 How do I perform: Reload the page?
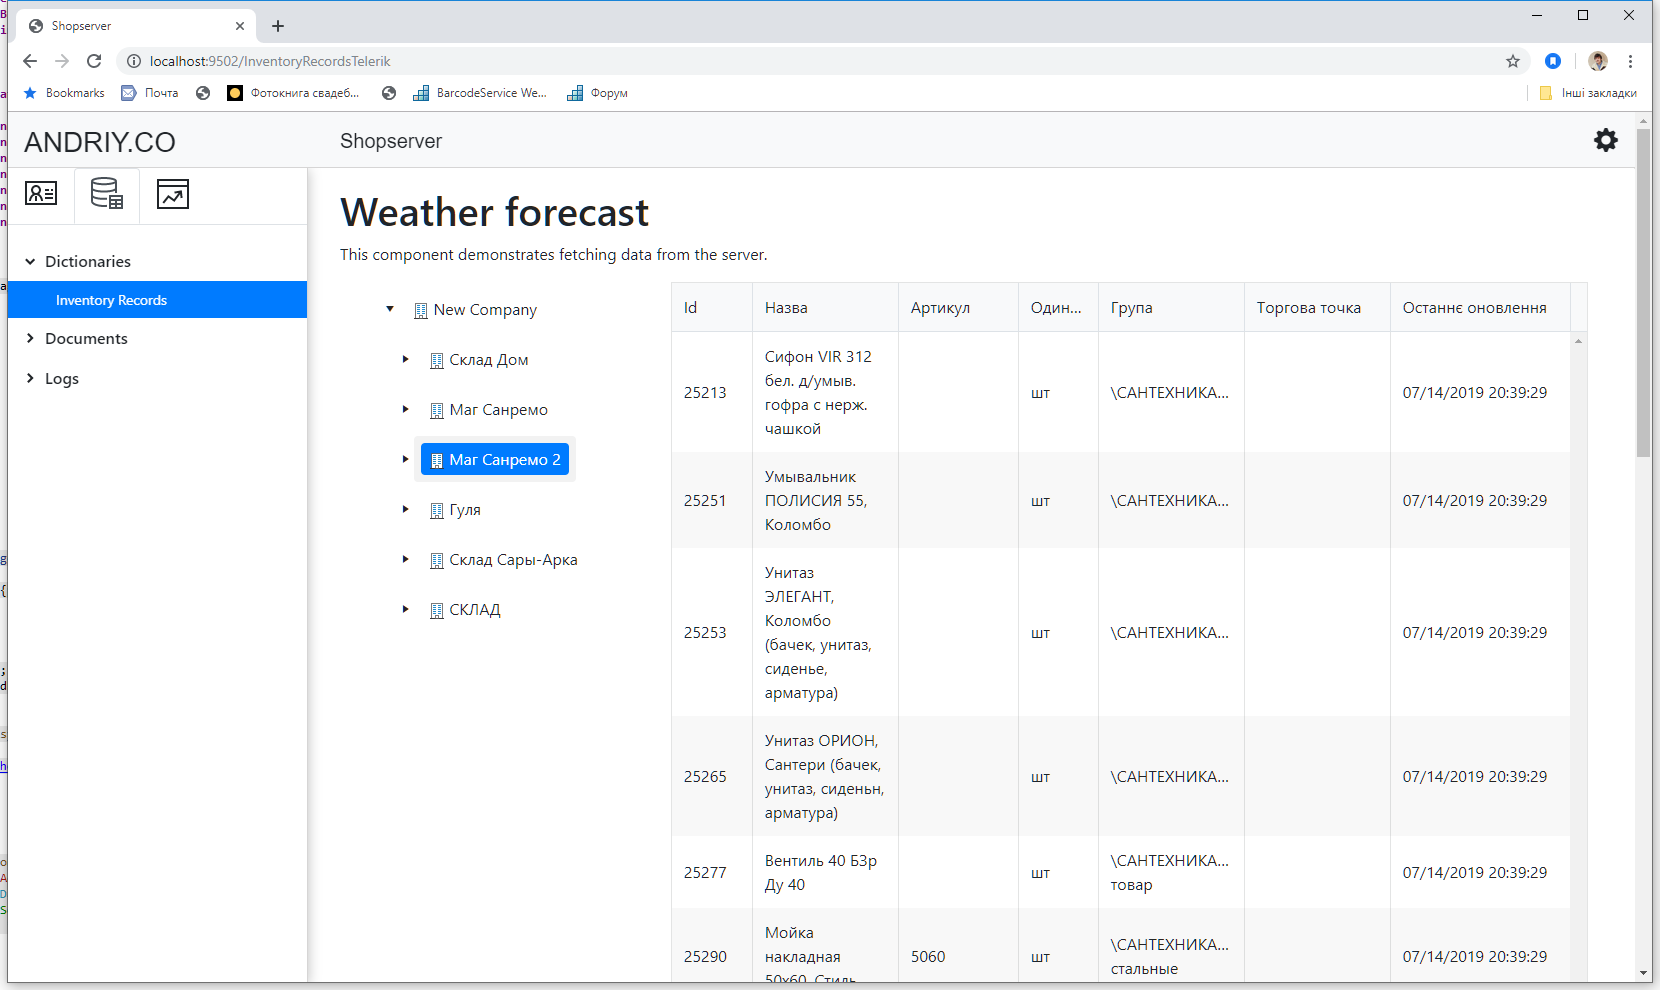[94, 61]
